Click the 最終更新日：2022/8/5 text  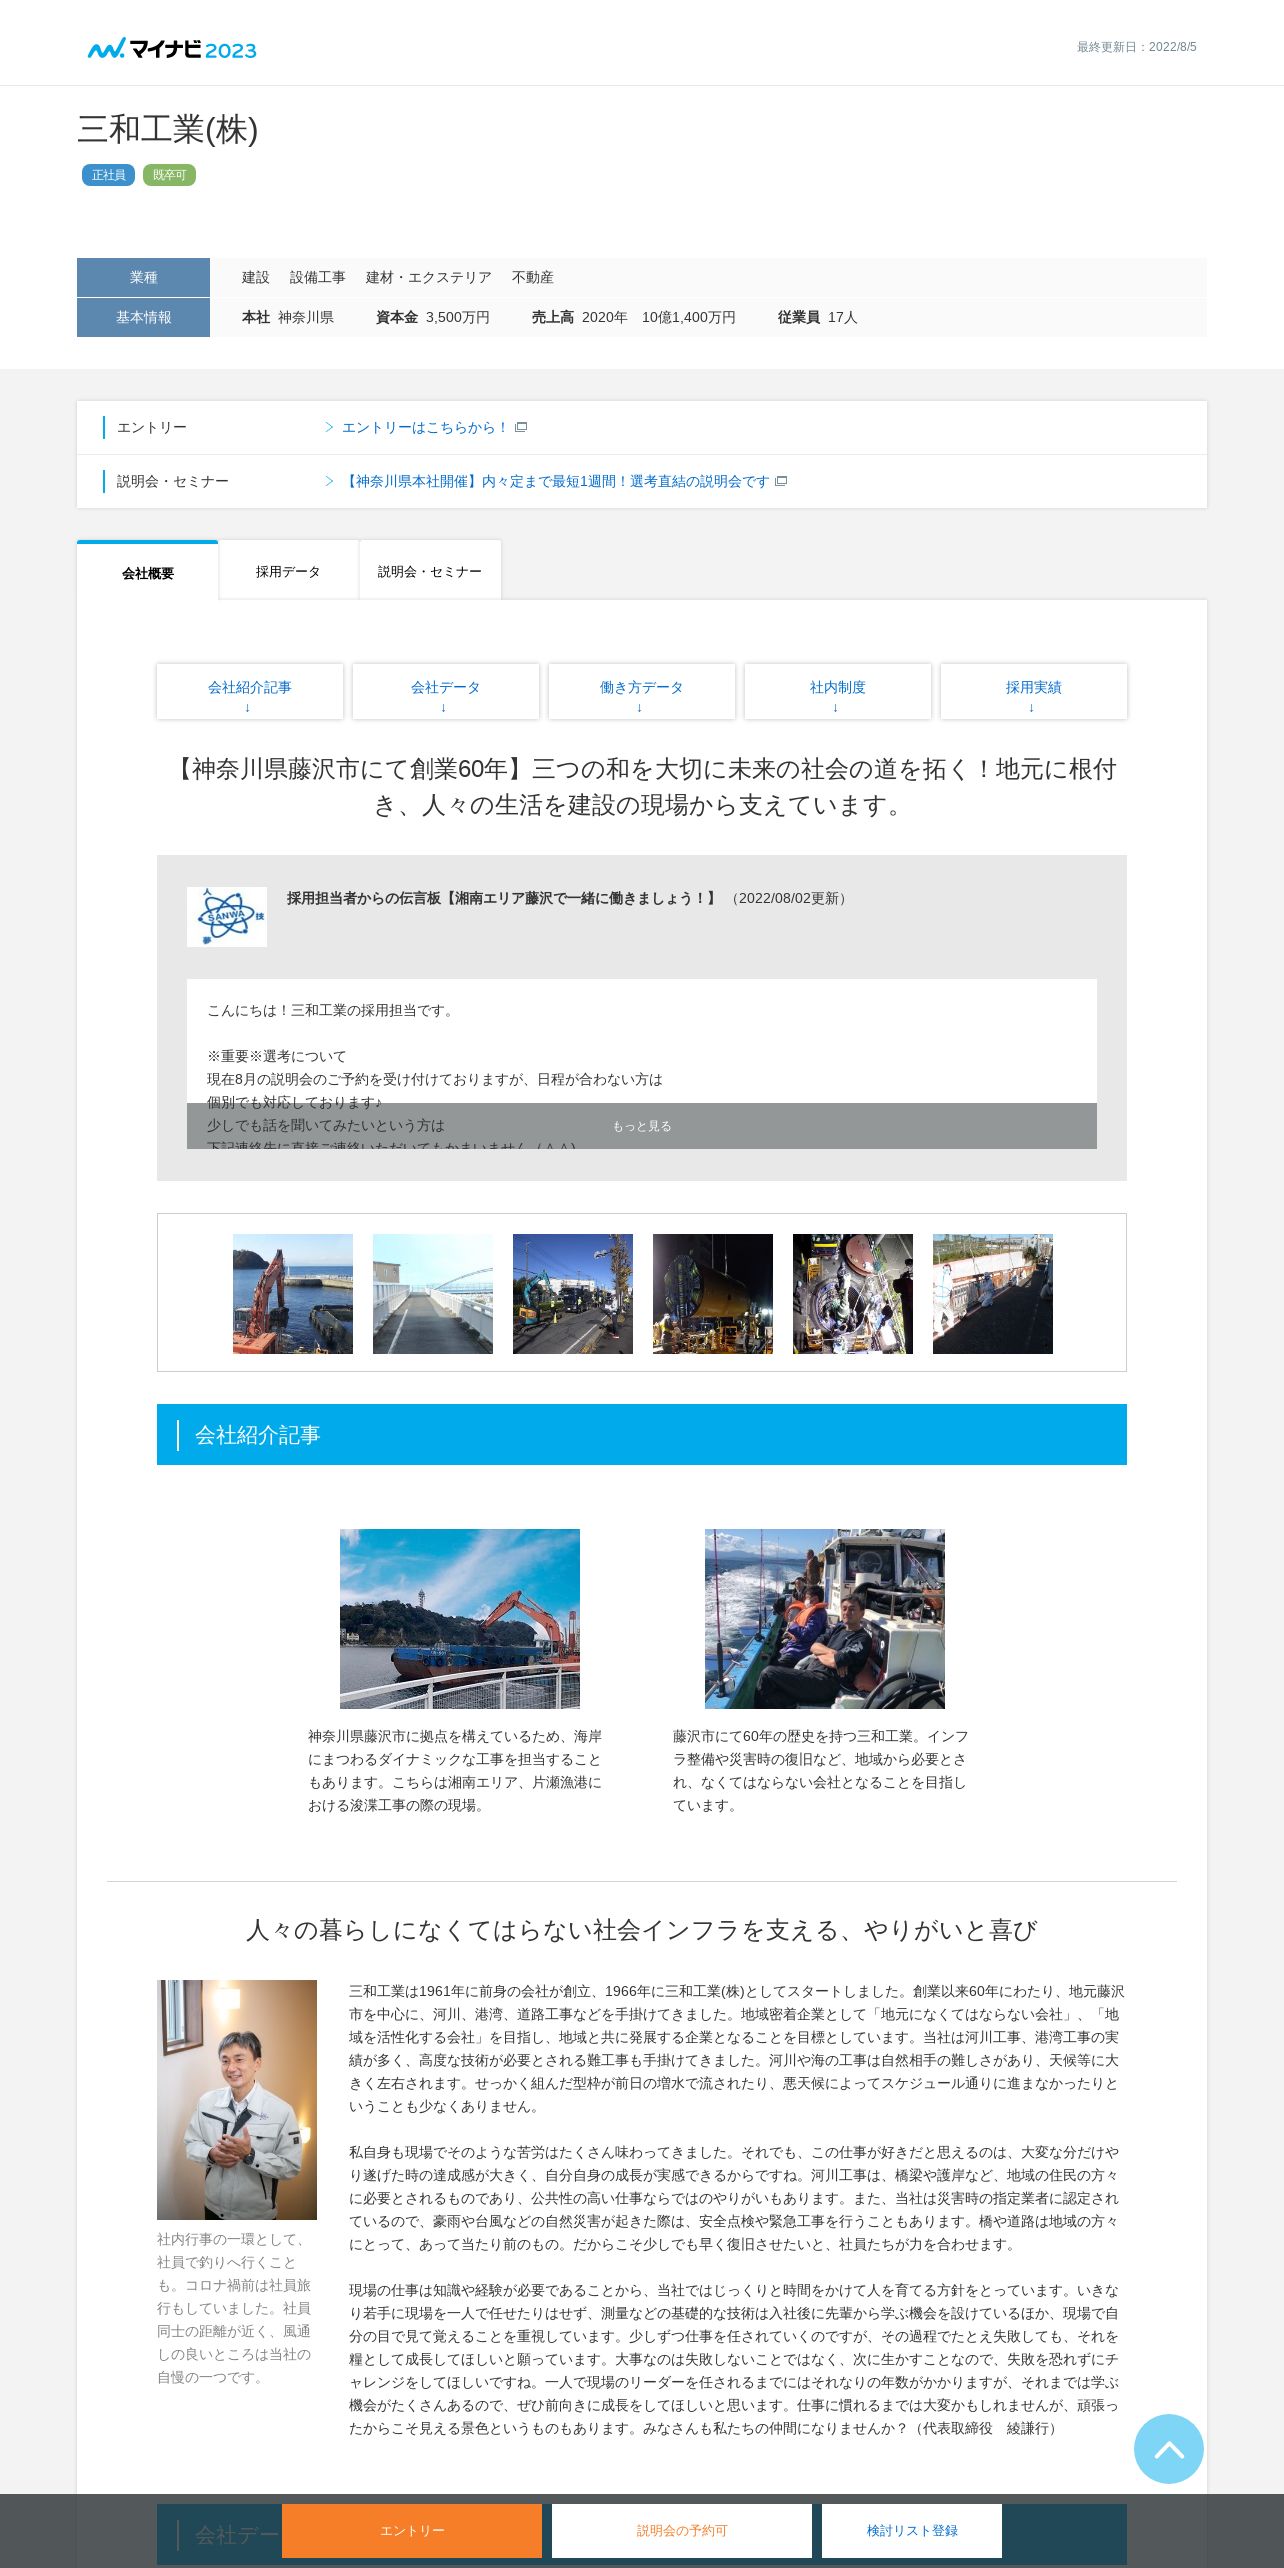[x=1137, y=47]
